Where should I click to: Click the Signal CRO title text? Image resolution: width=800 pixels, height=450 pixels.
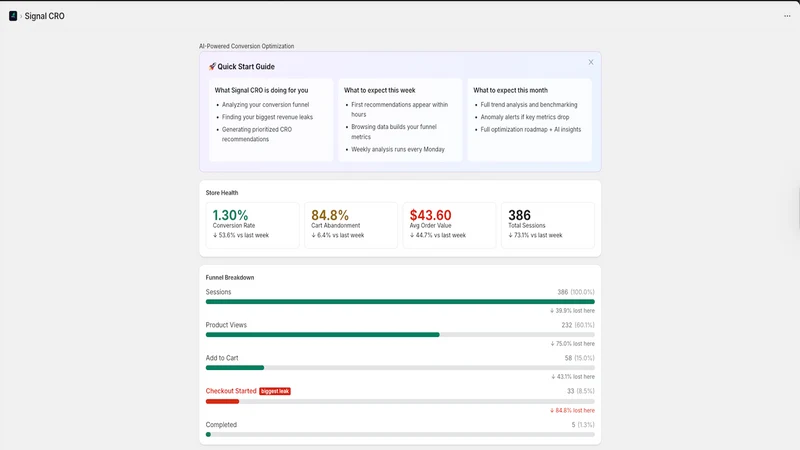44,16
